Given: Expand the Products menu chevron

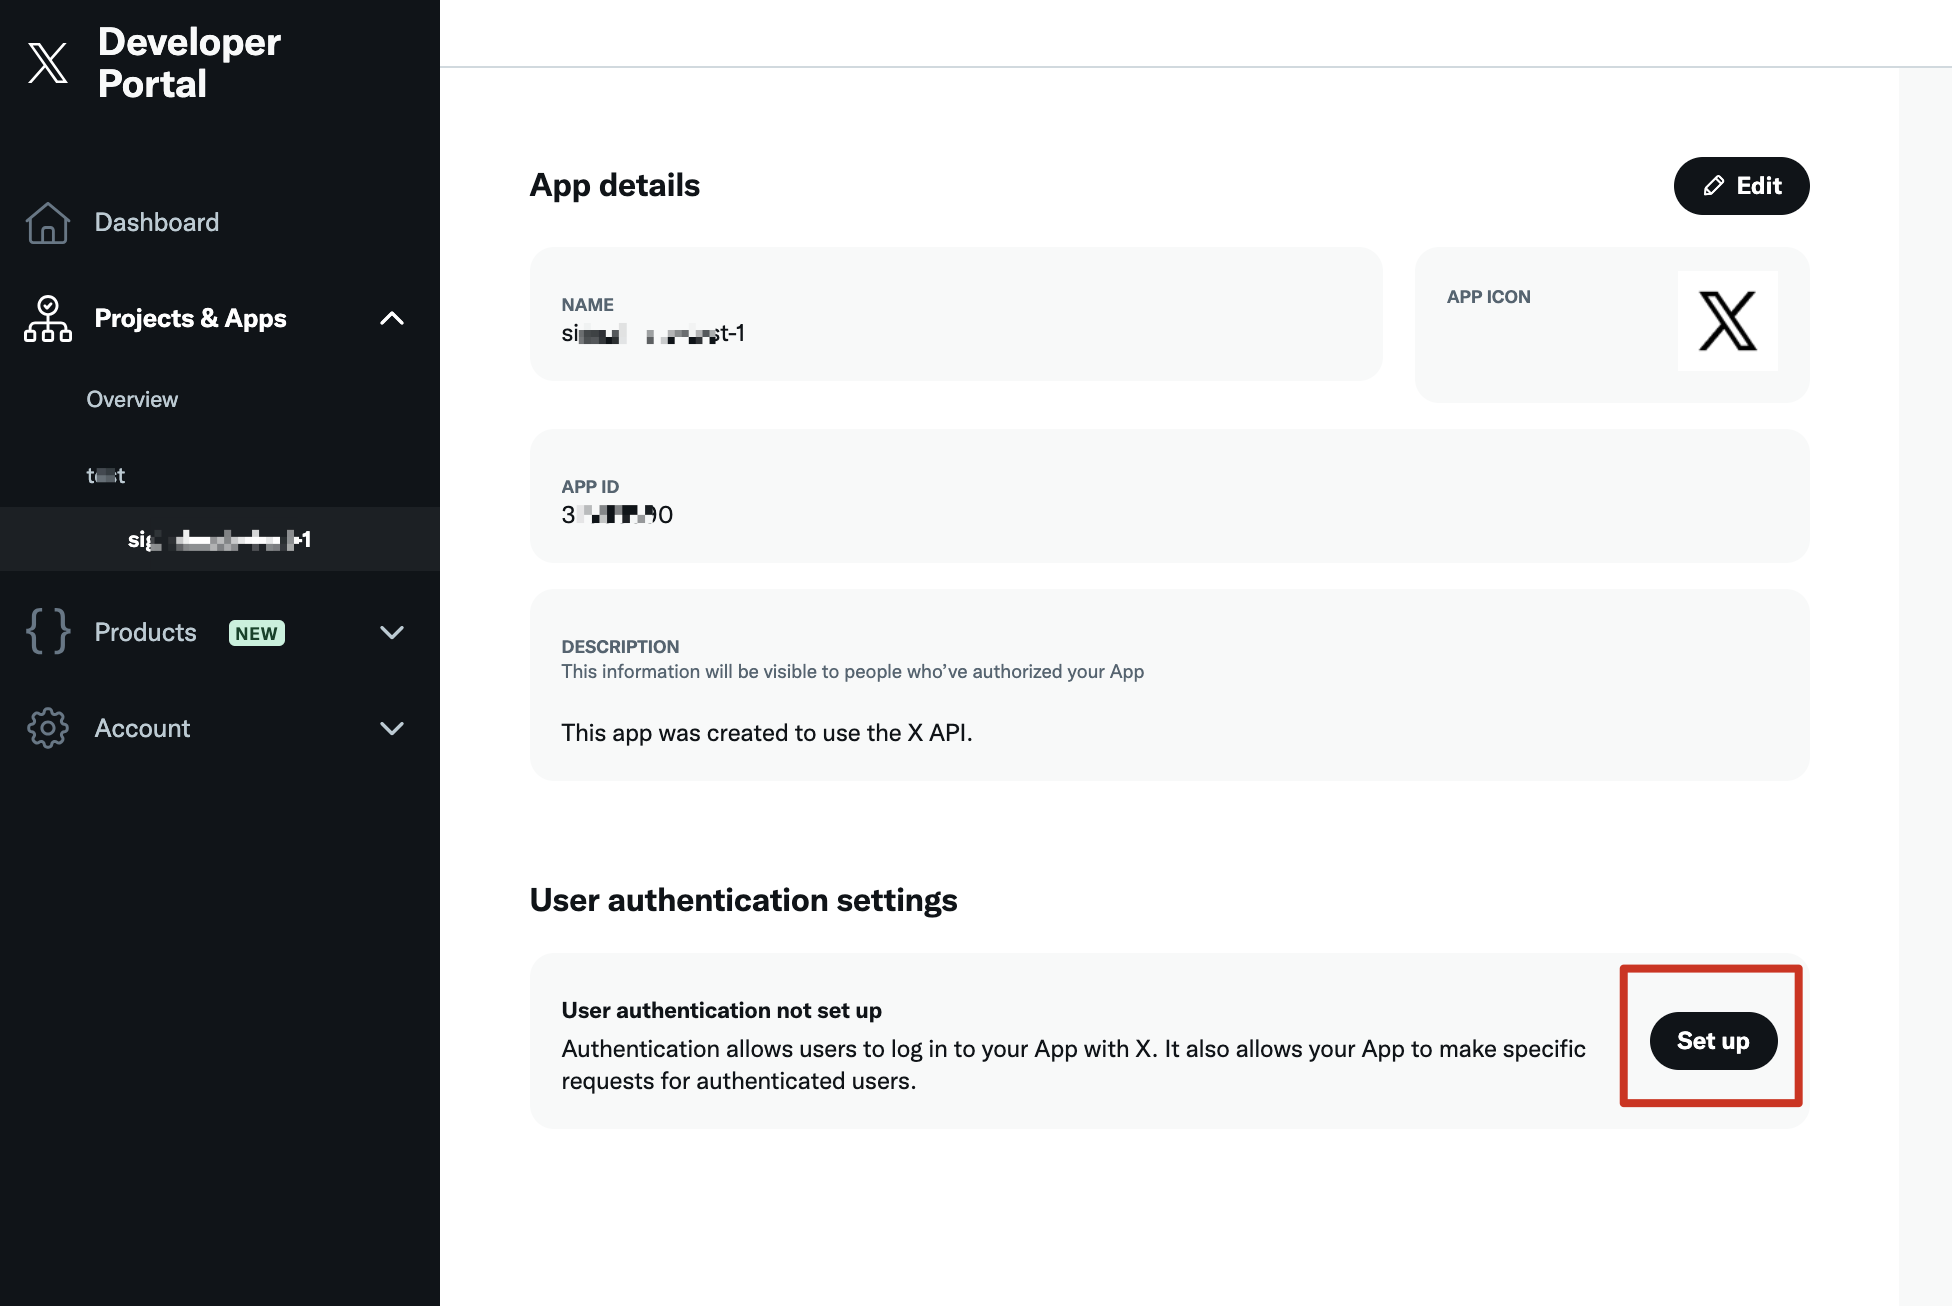Looking at the screenshot, I should [x=391, y=632].
